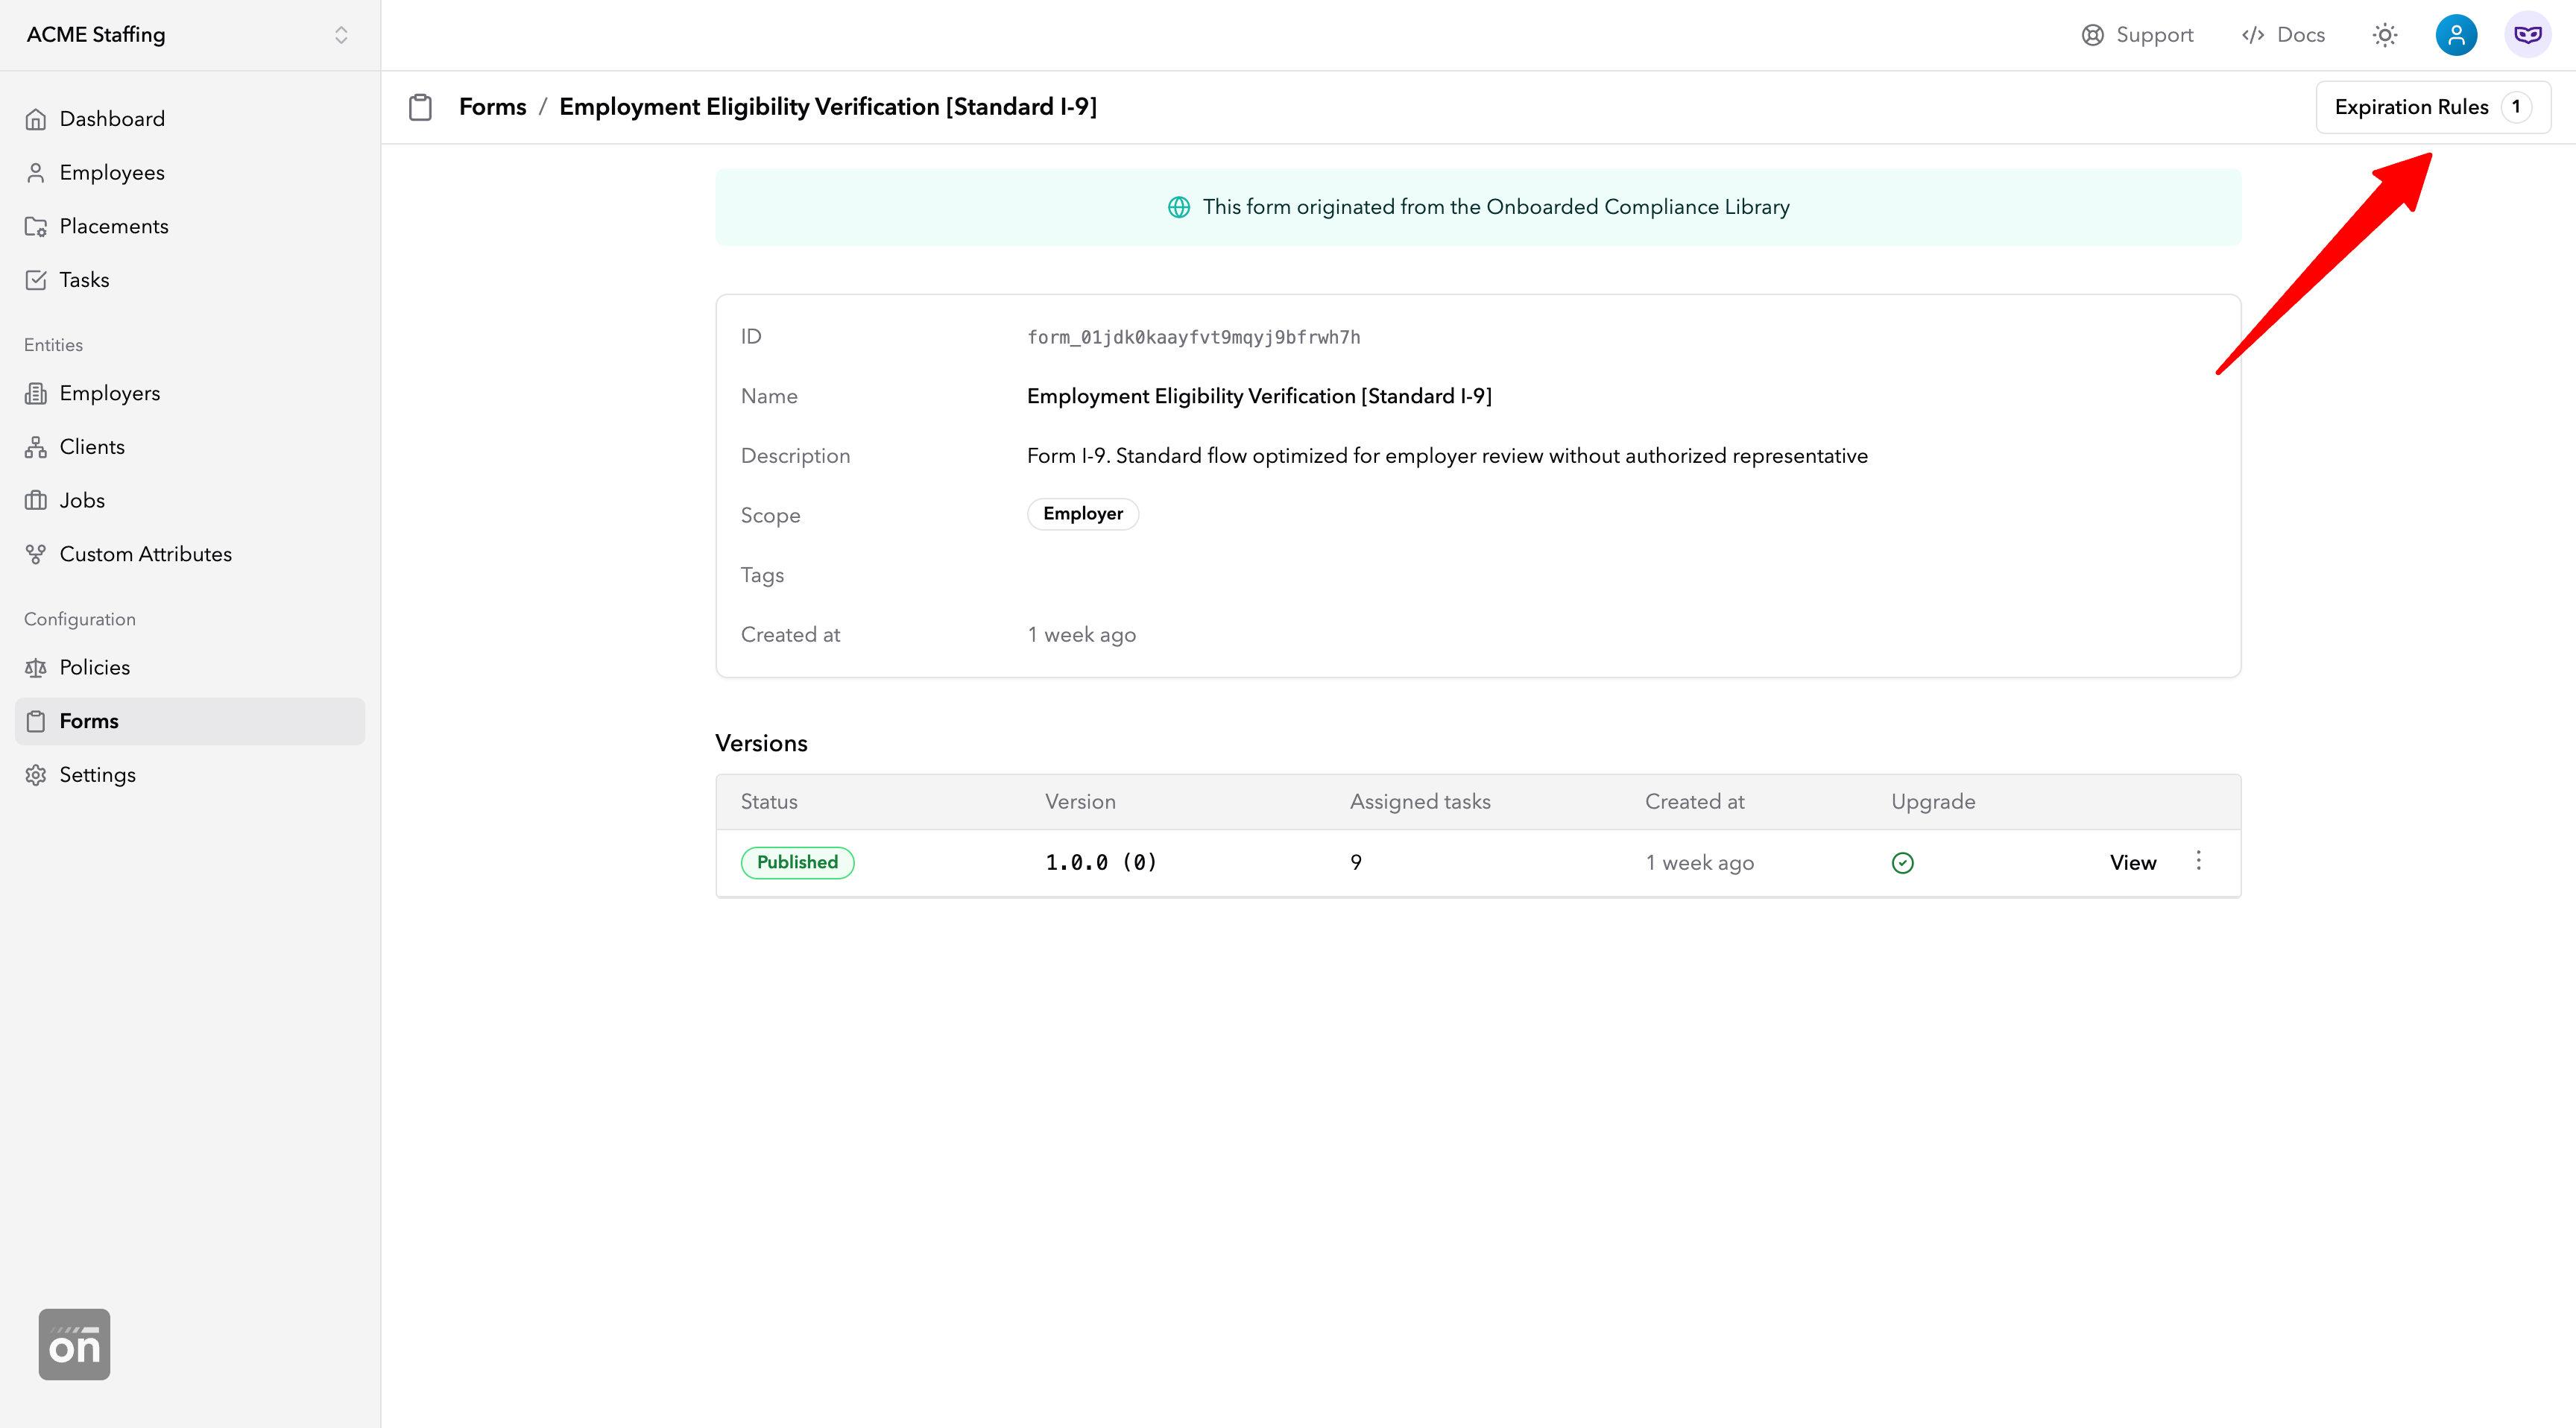The height and width of the screenshot is (1428, 2576).
Task: Navigate to Placements section
Action: (x=114, y=226)
